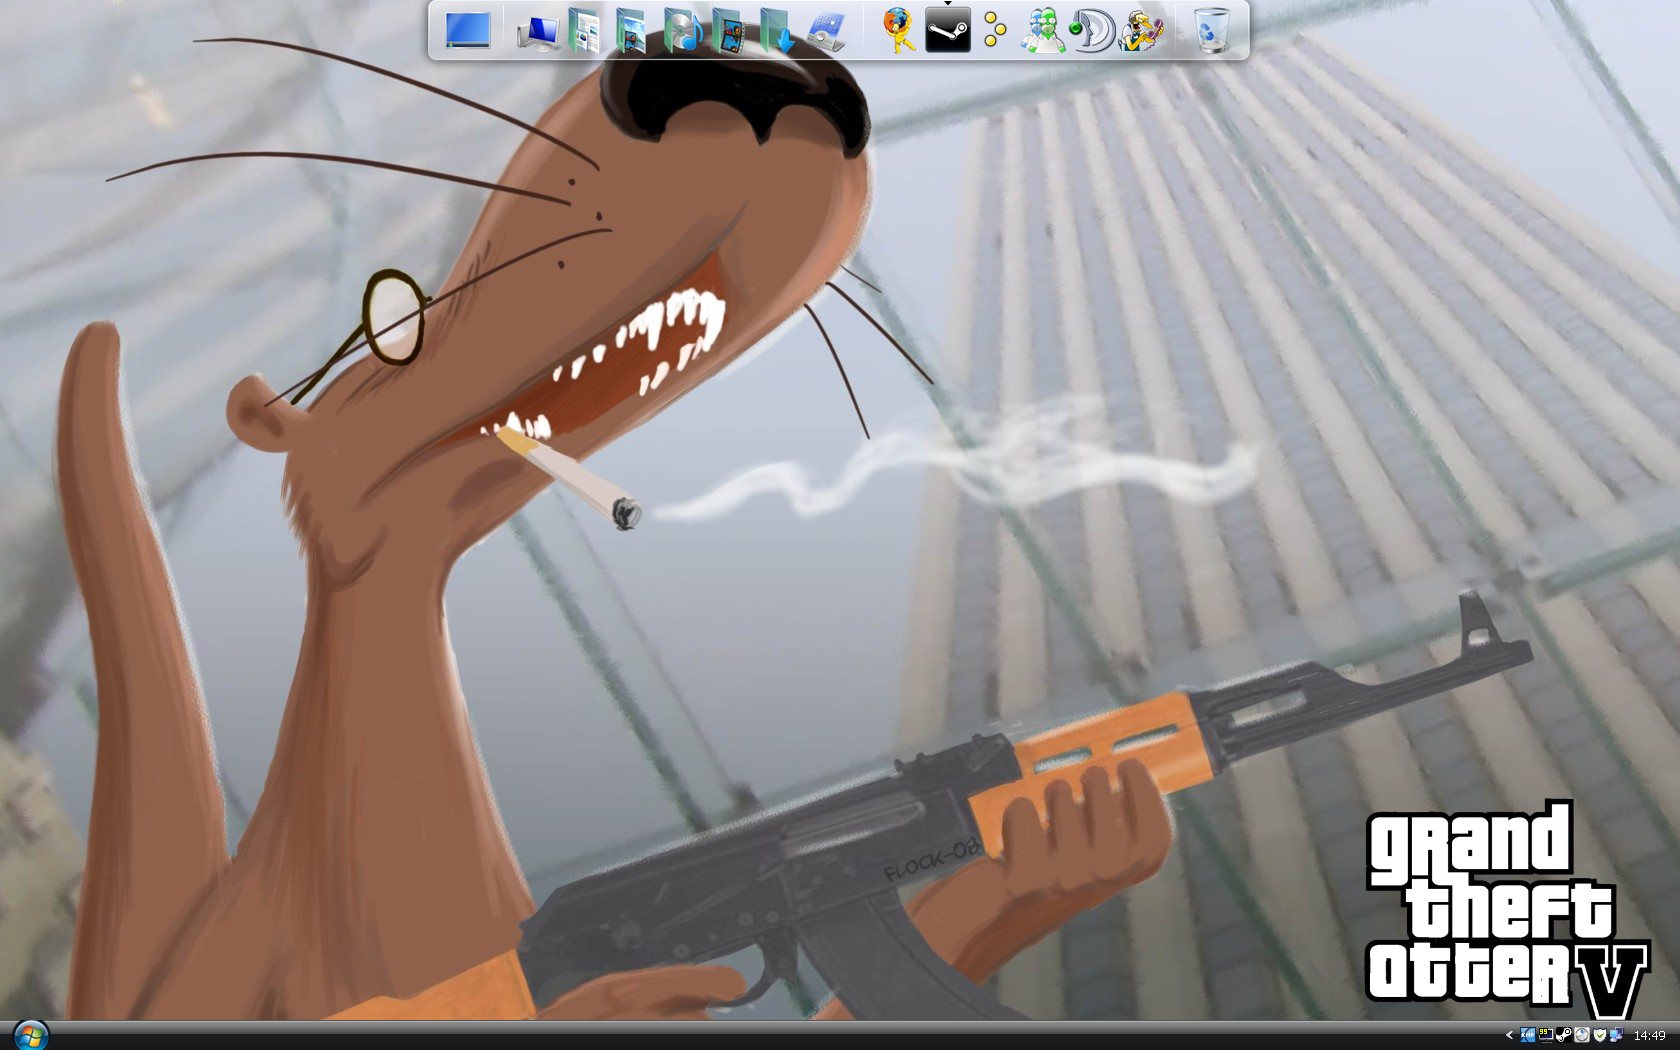Launch Steam from the dock
The image size is (1680, 1050).
(x=947, y=30)
